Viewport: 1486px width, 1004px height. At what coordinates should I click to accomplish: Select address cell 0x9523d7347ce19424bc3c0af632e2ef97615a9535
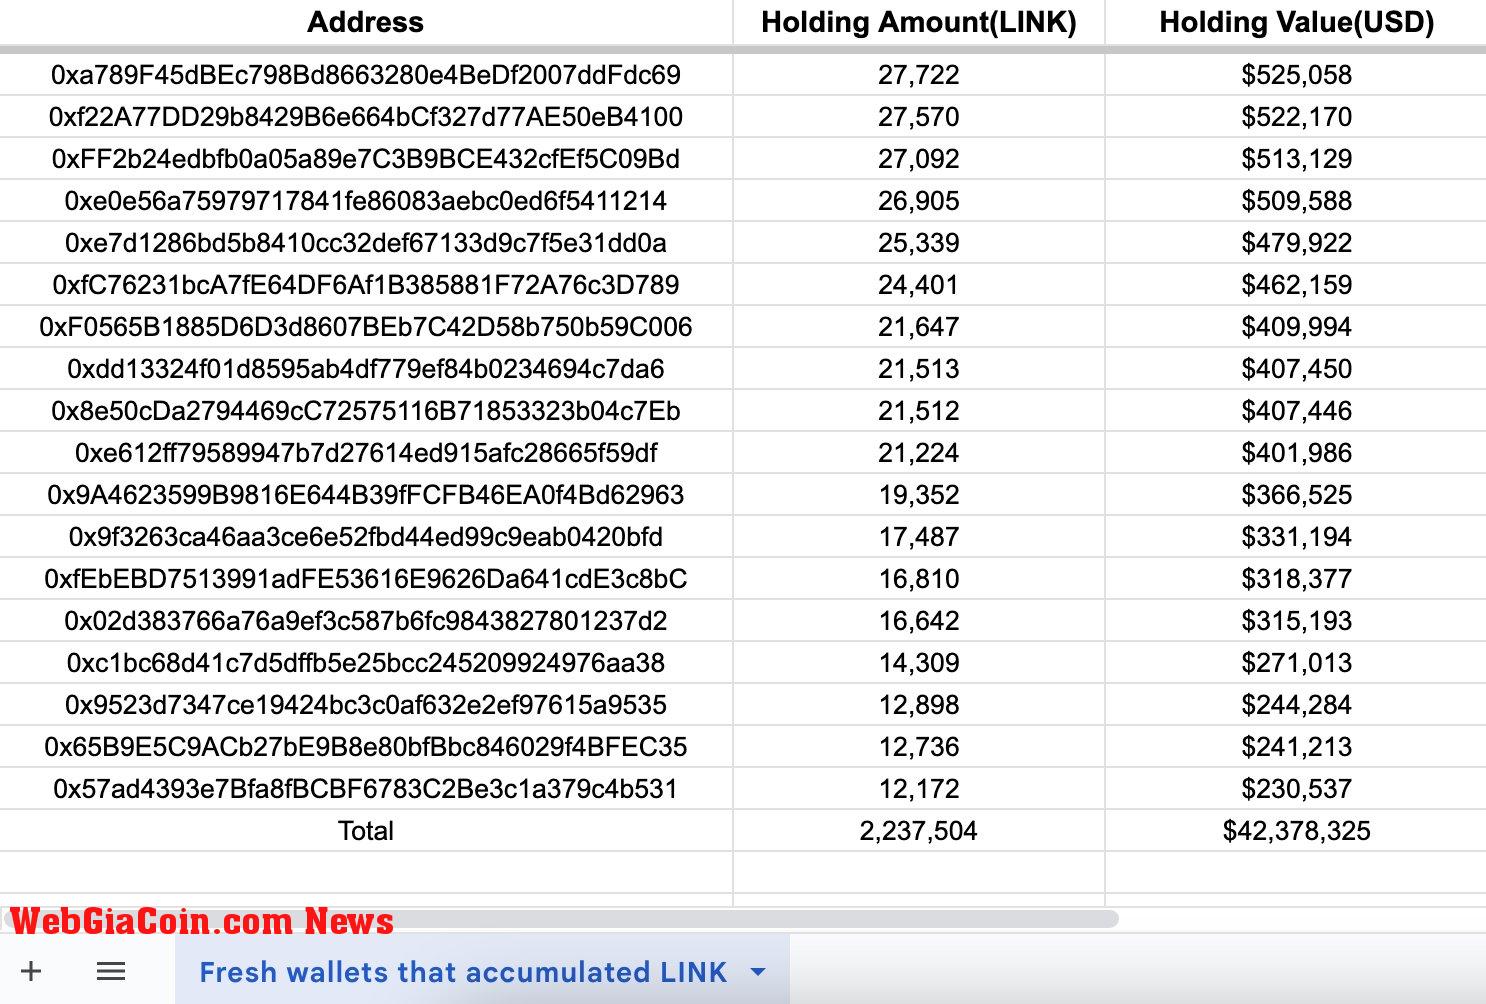(x=366, y=705)
